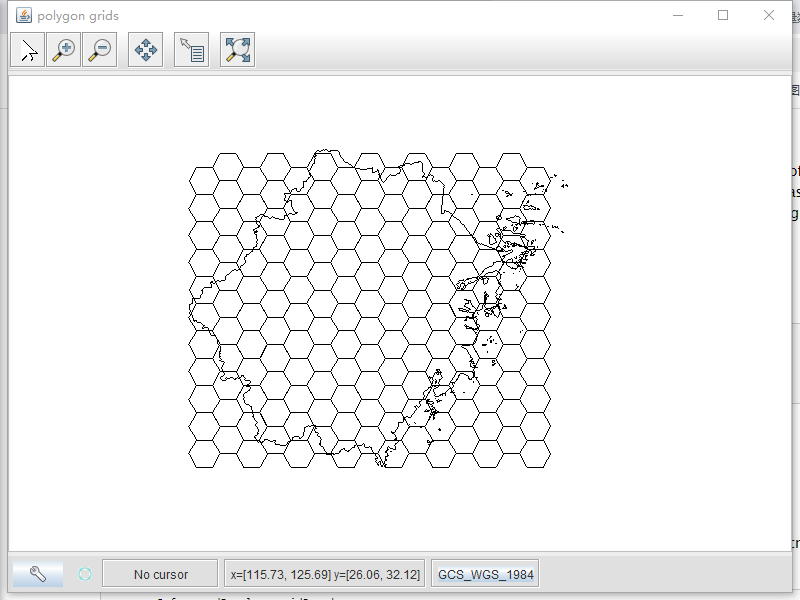
Task: Open the Identify attributes tool
Action: point(190,48)
